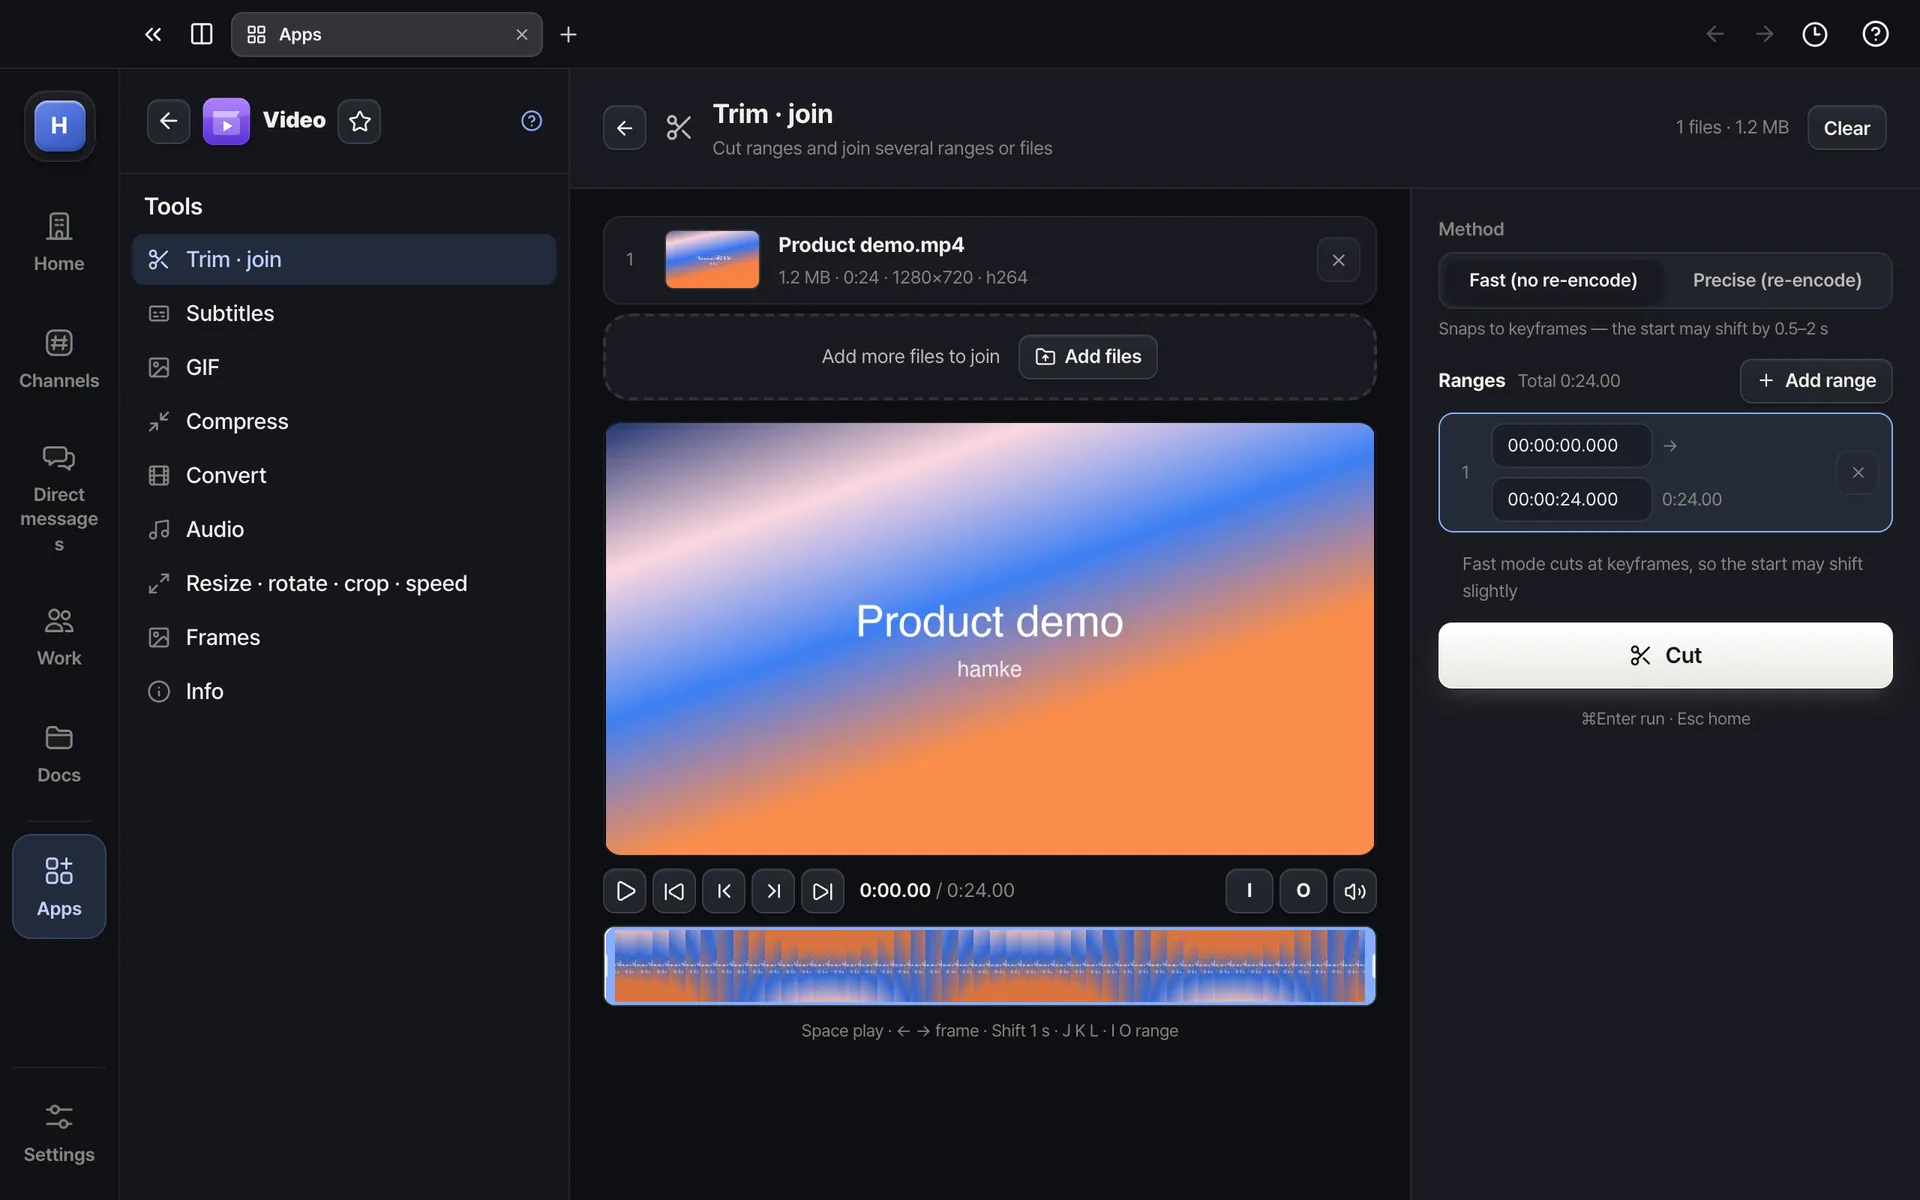Click Add files button

[x=1088, y=357]
